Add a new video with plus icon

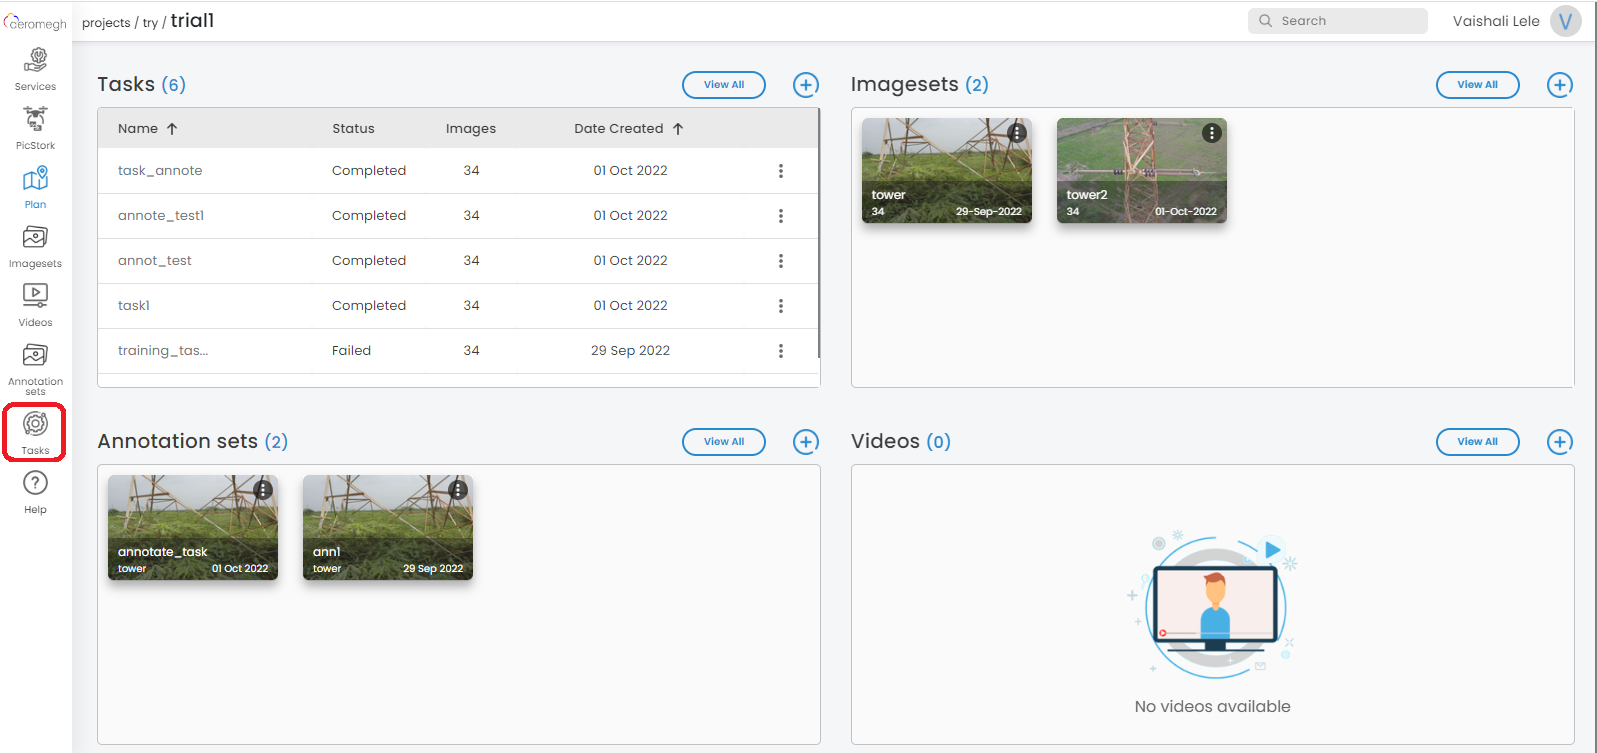[1560, 442]
